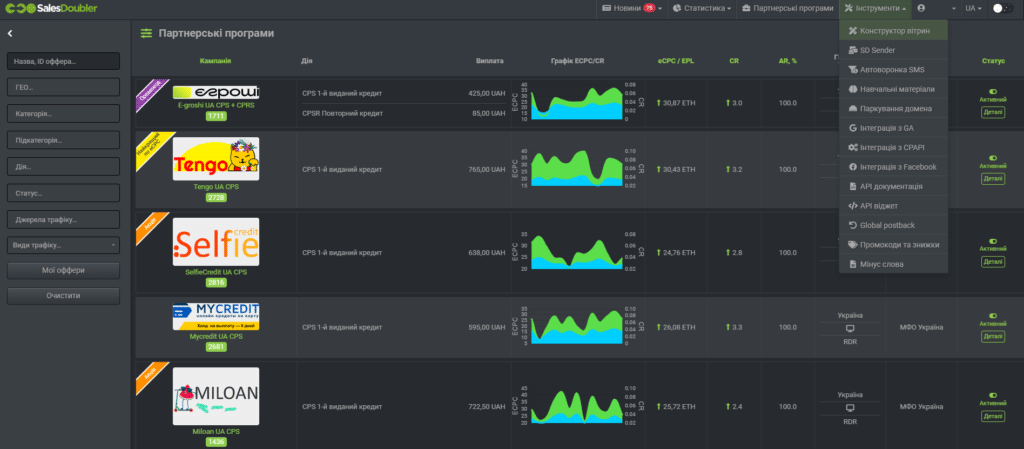Open Global postback tool
Image resolution: width=1024 pixels, height=449 pixels.
pyautogui.click(x=887, y=225)
